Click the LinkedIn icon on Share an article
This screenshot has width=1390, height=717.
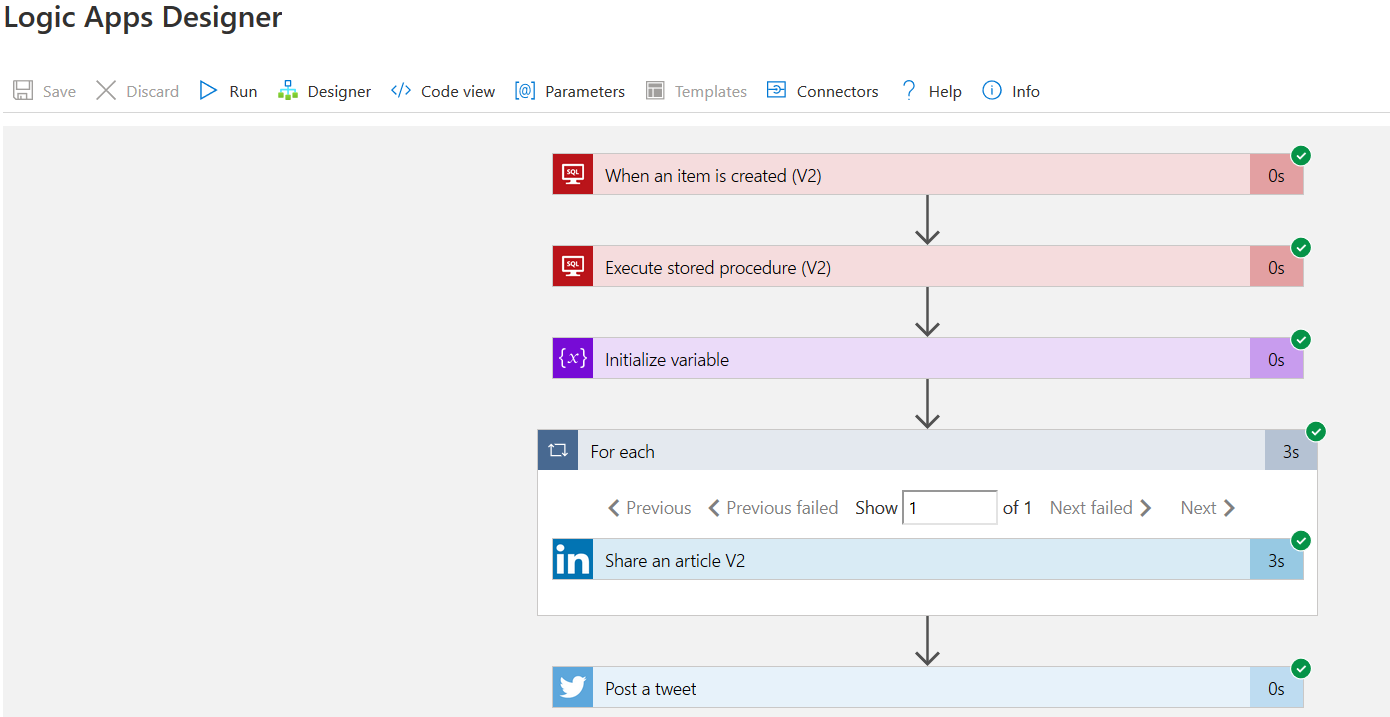point(573,560)
